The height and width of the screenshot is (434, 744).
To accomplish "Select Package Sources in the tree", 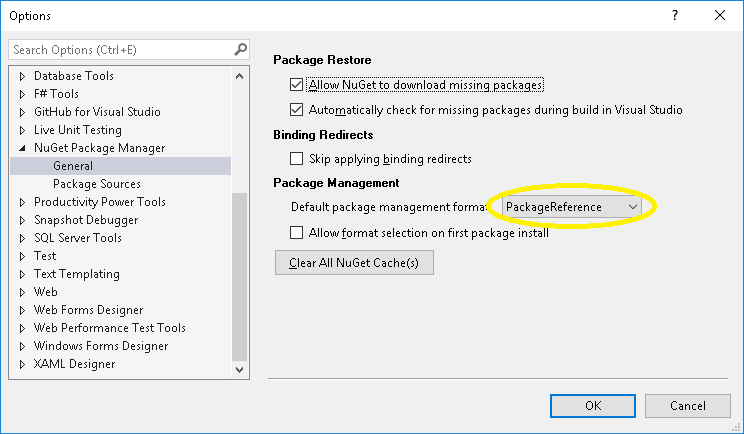I will (x=96, y=184).
